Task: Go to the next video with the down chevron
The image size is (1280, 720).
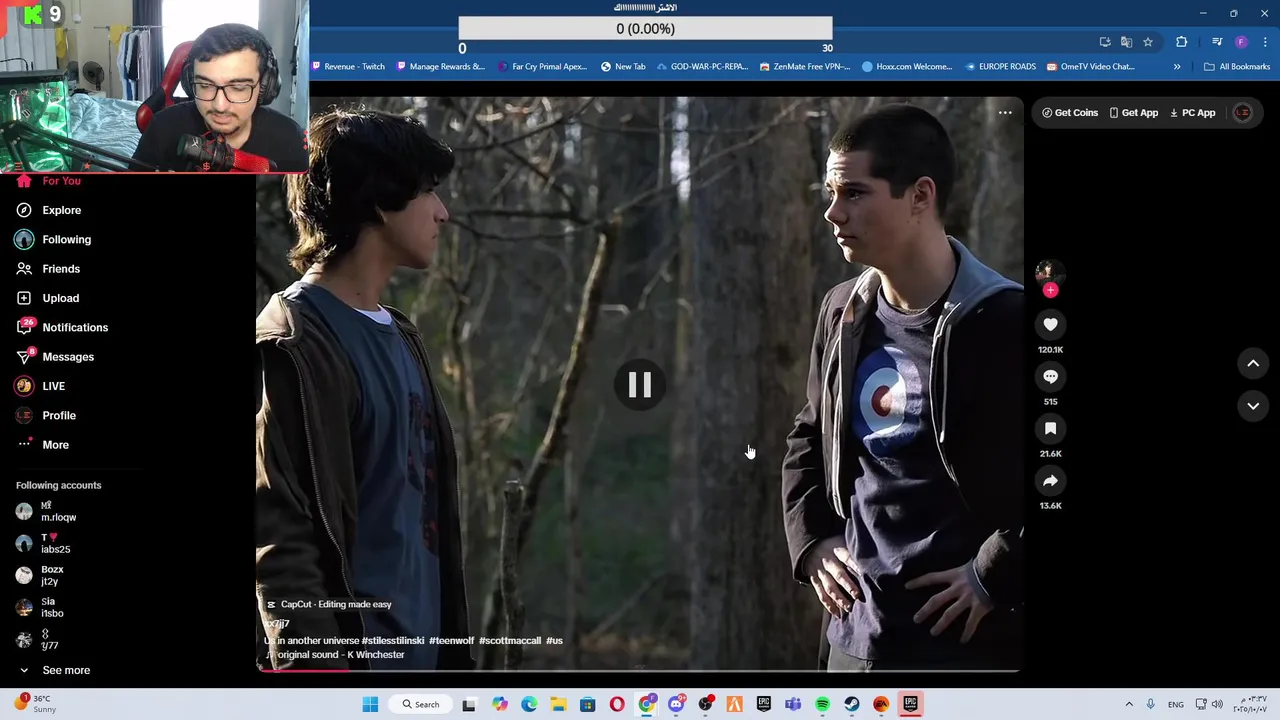Action: point(1253,406)
